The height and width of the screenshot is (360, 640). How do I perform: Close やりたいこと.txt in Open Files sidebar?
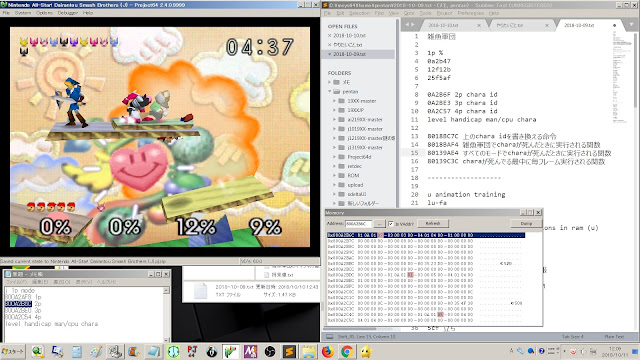click(329, 44)
